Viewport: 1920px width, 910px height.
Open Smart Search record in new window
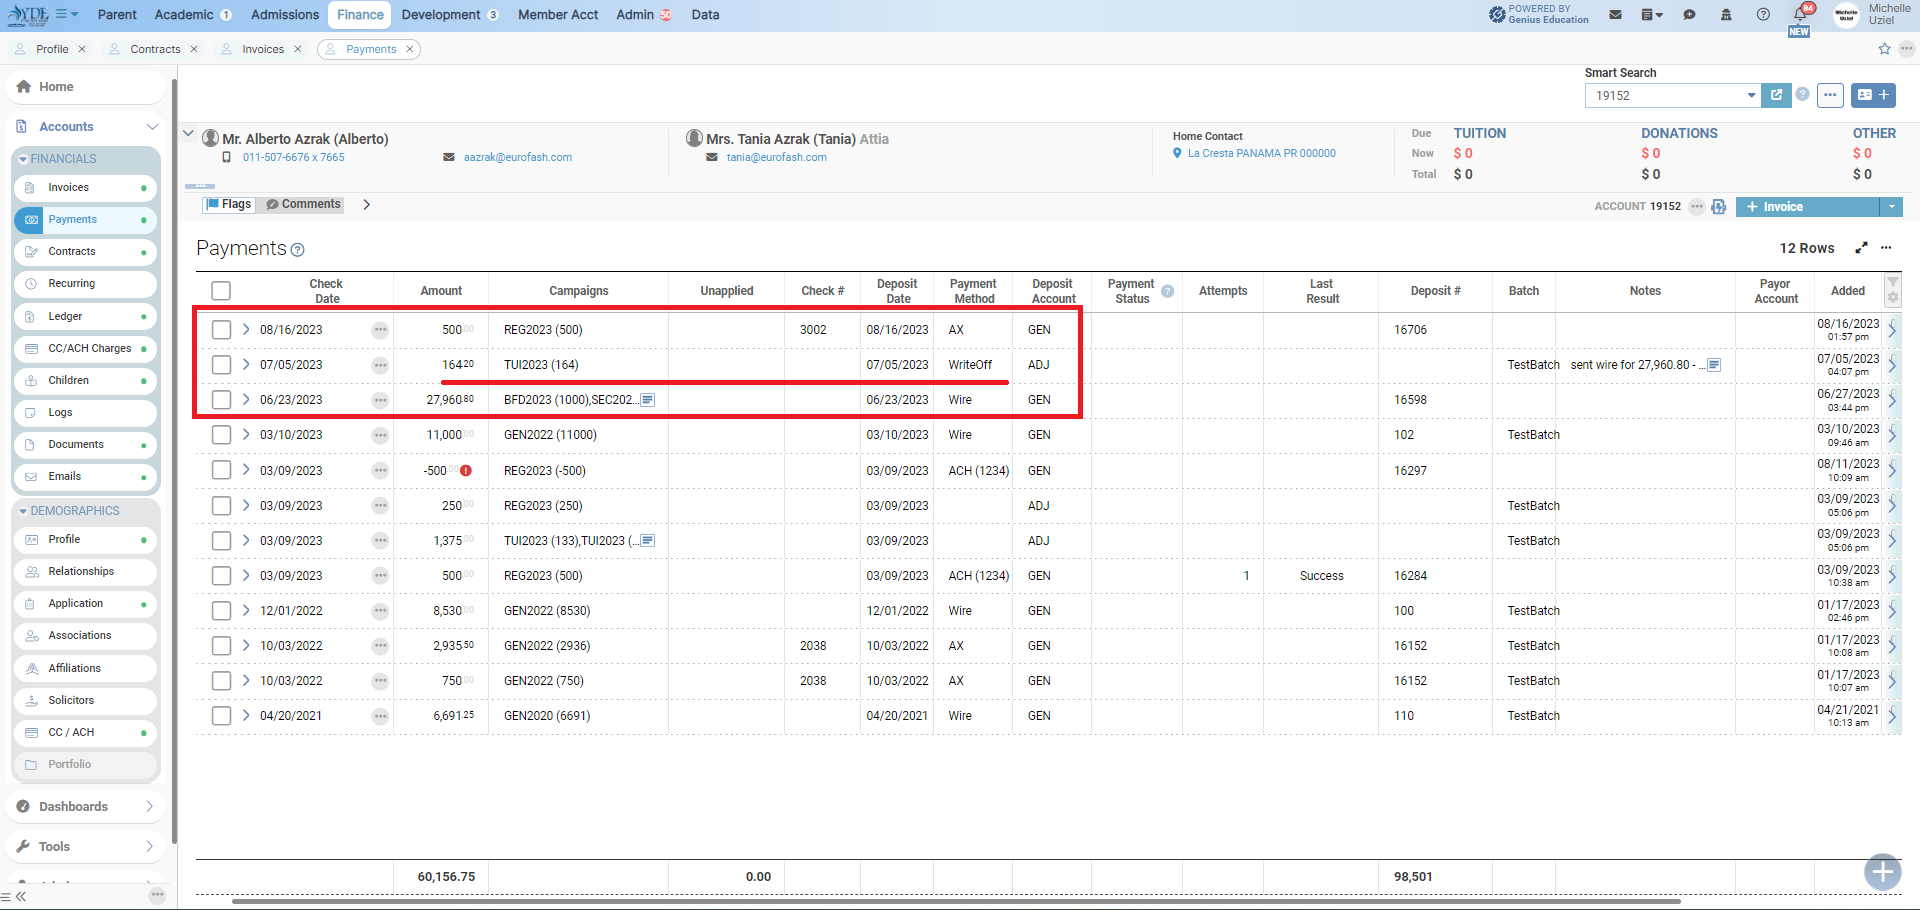point(1776,95)
